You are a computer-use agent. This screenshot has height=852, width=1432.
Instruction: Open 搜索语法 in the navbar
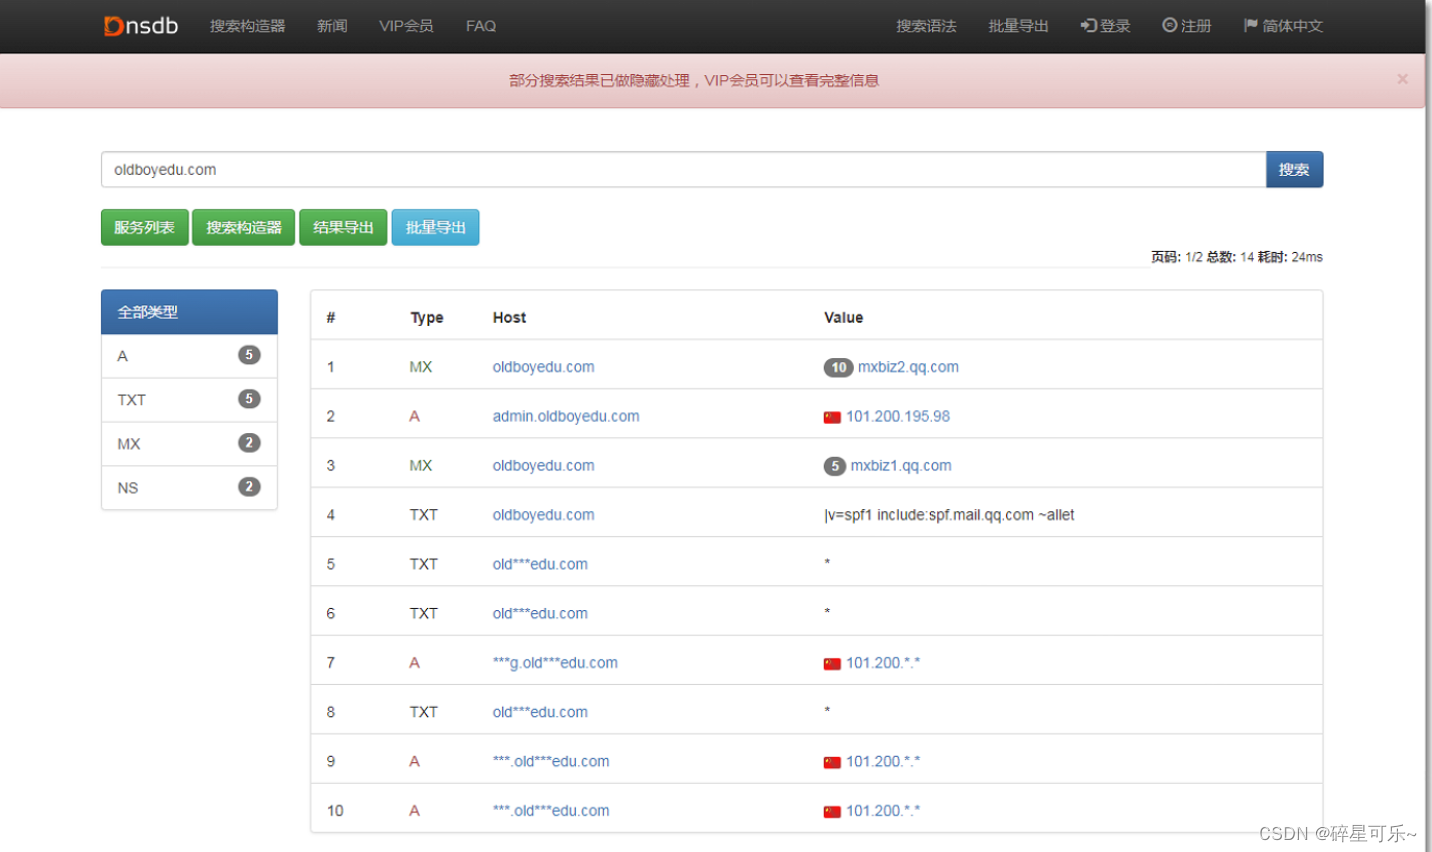pos(926,26)
